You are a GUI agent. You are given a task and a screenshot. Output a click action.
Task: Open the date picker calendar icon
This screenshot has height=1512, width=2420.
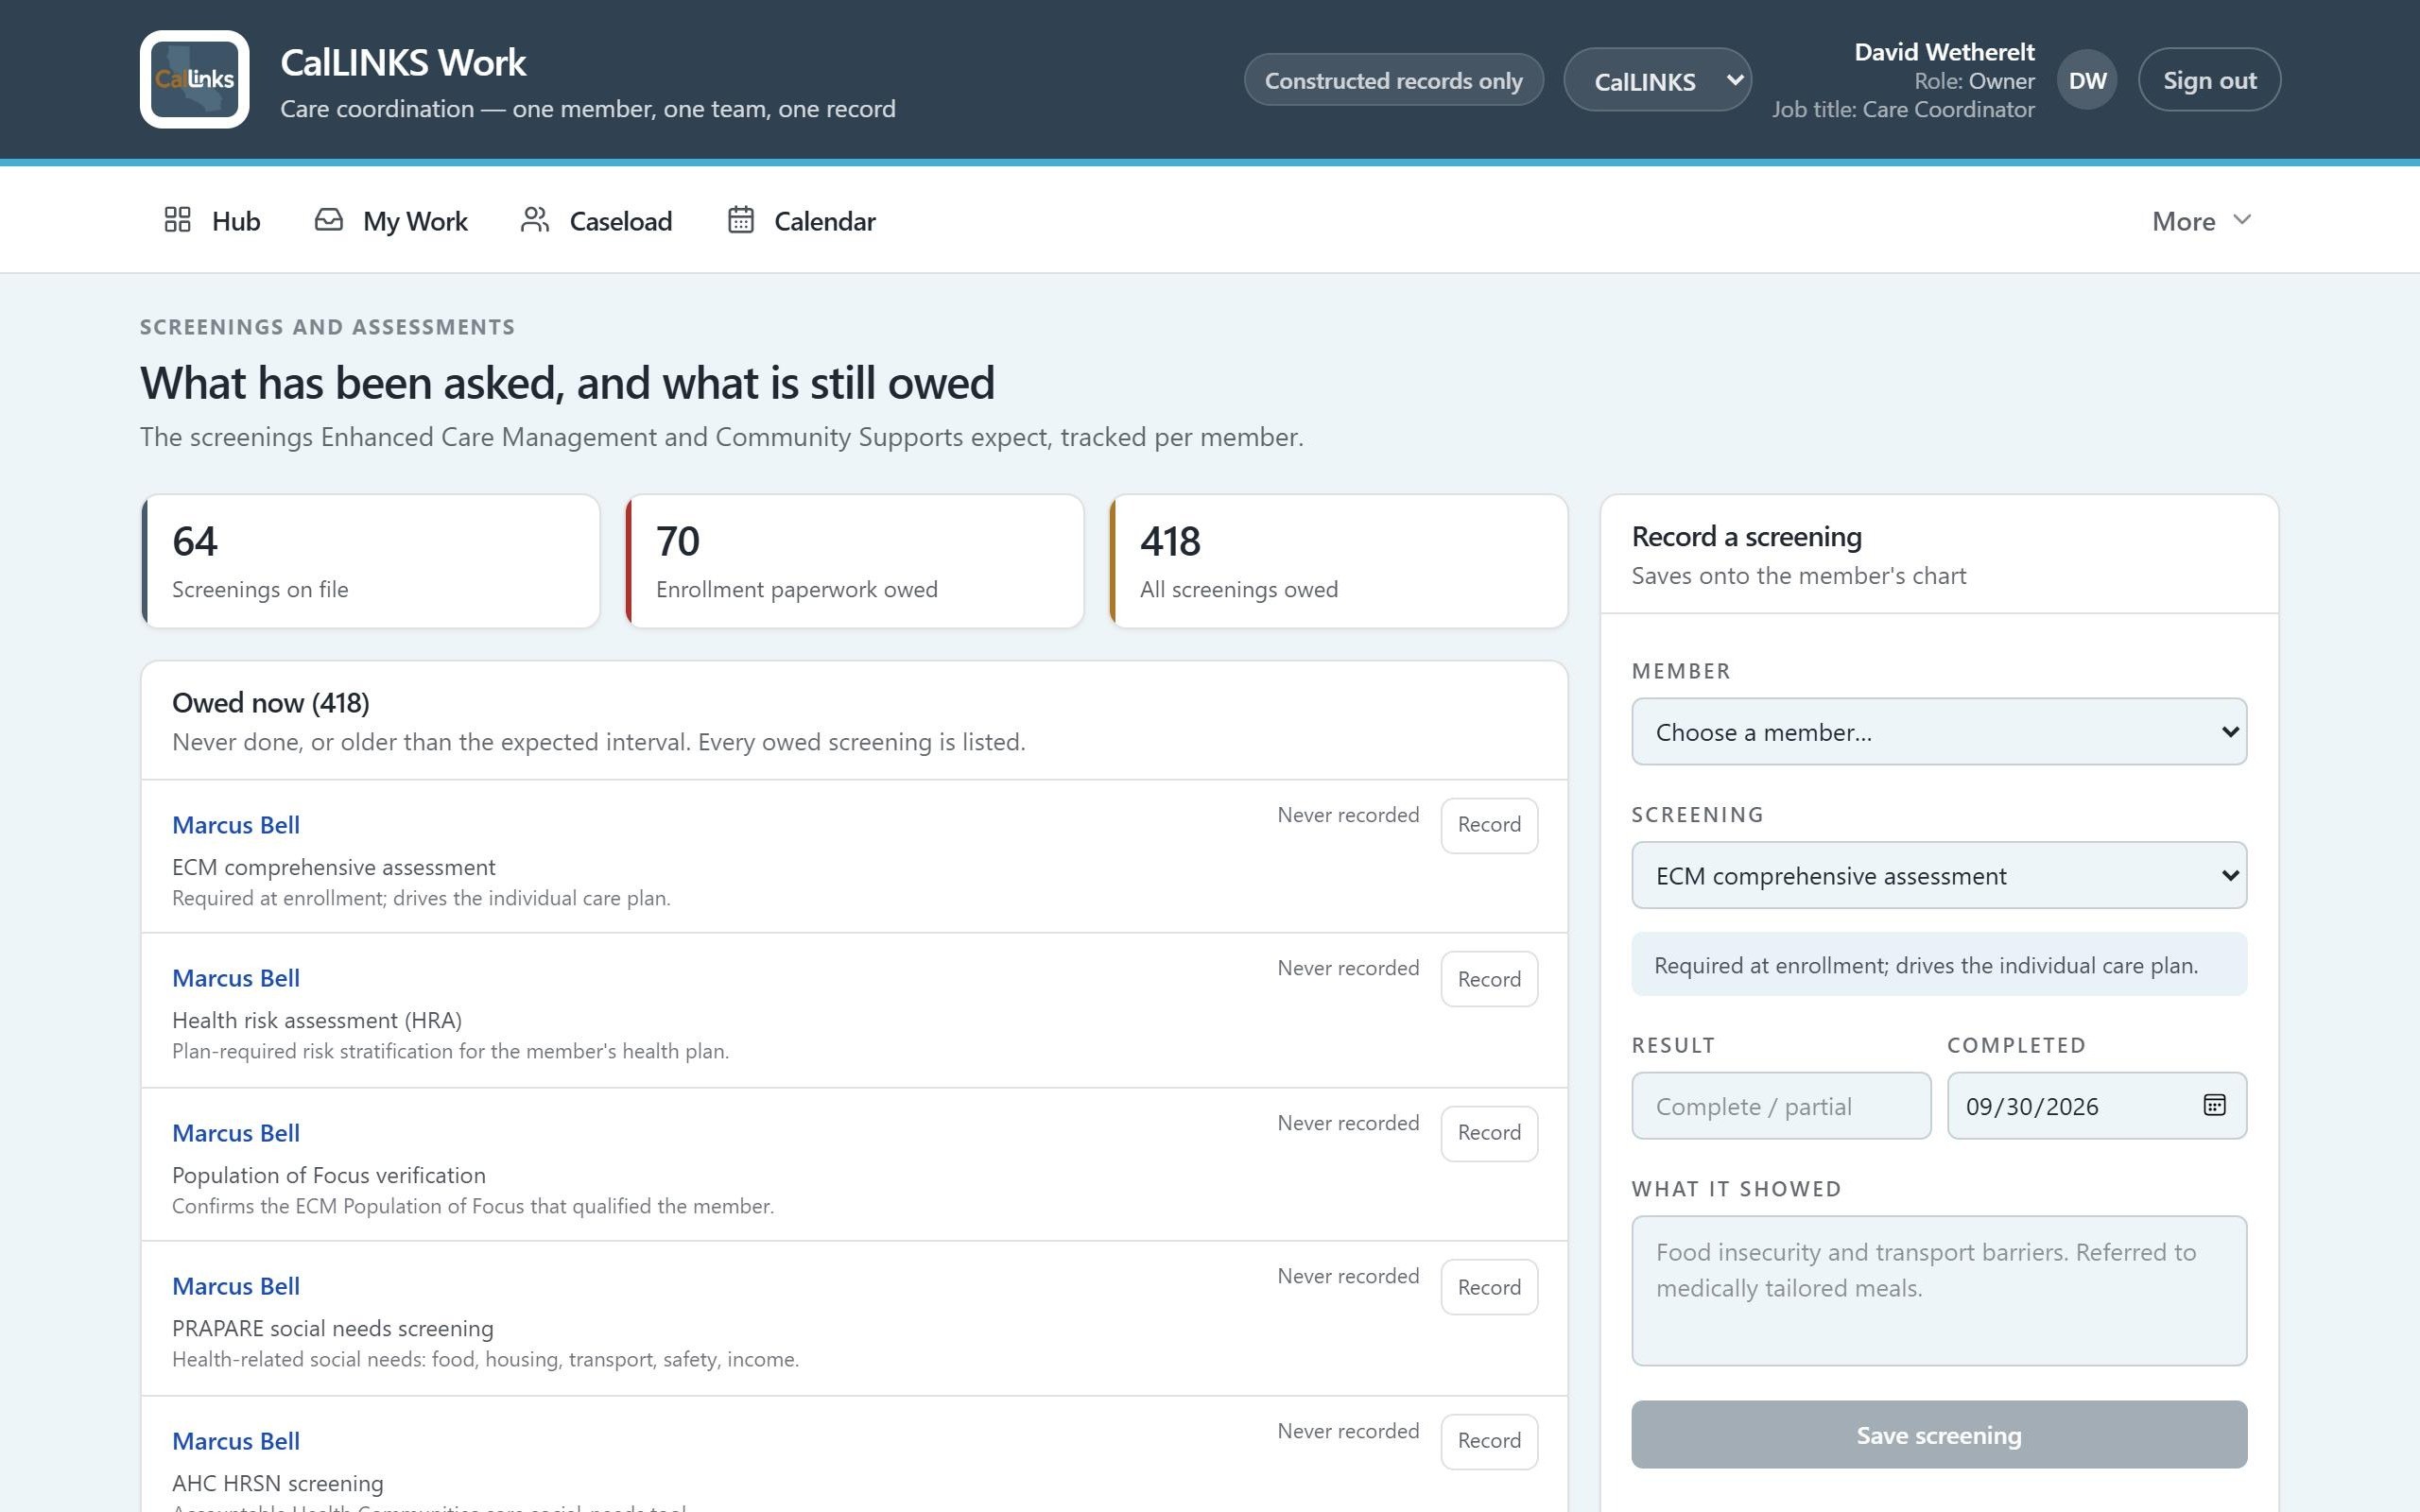coord(2214,1105)
